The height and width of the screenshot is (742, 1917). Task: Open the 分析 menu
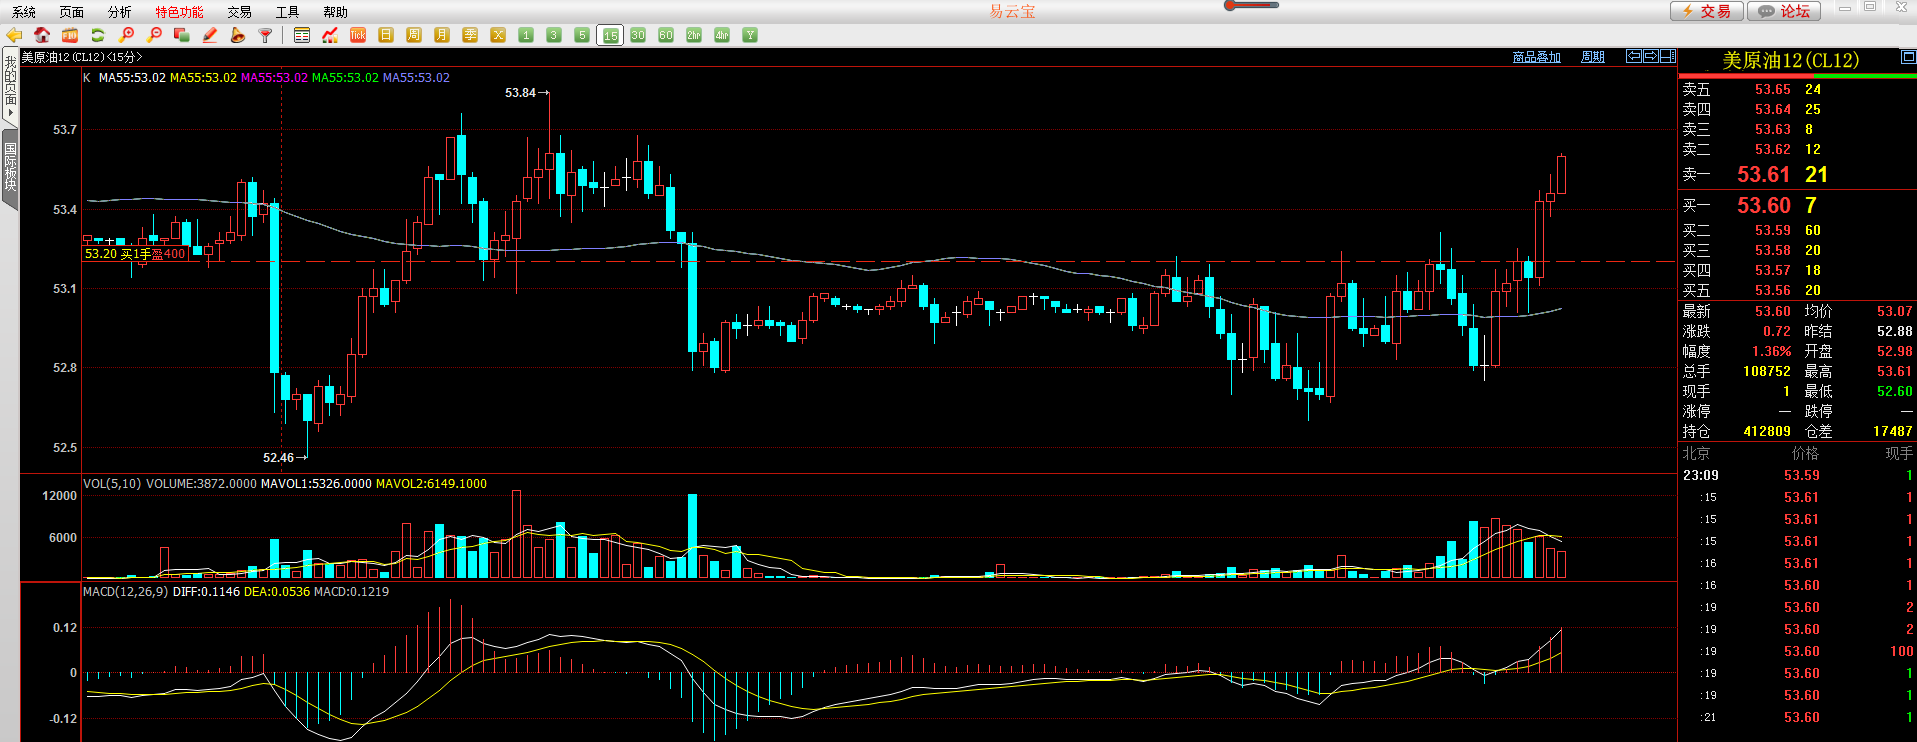(119, 12)
